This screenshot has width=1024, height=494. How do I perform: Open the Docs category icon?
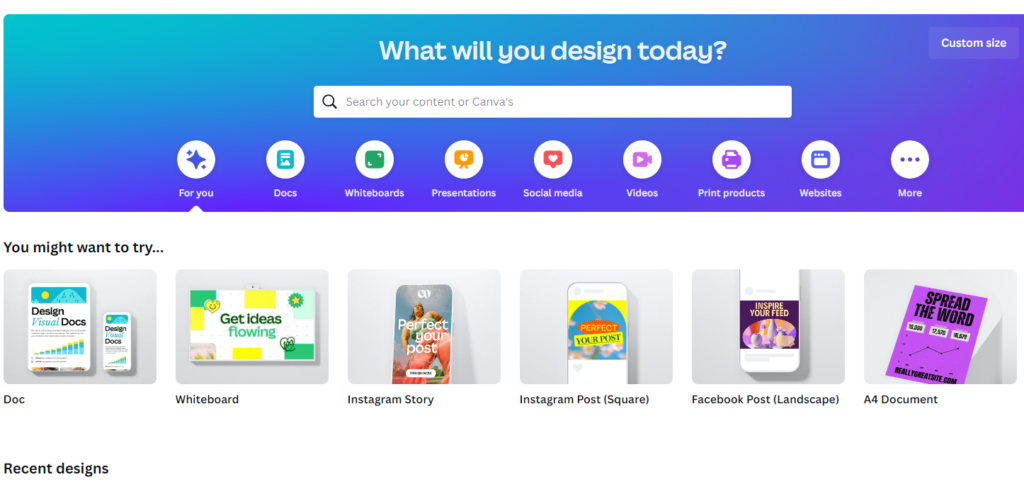(285, 159)
